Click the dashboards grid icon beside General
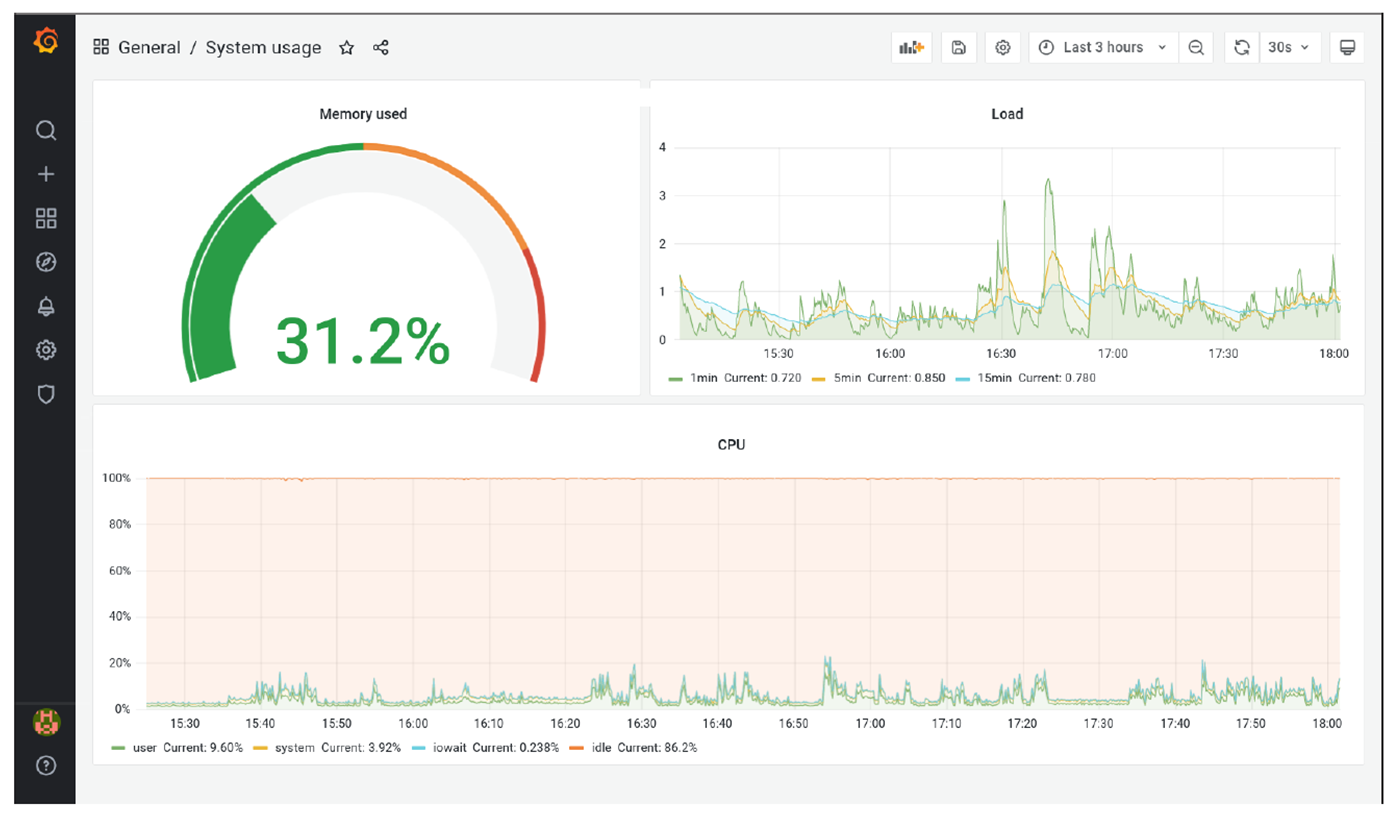The image size is (1399, 815). pos(101,47)
